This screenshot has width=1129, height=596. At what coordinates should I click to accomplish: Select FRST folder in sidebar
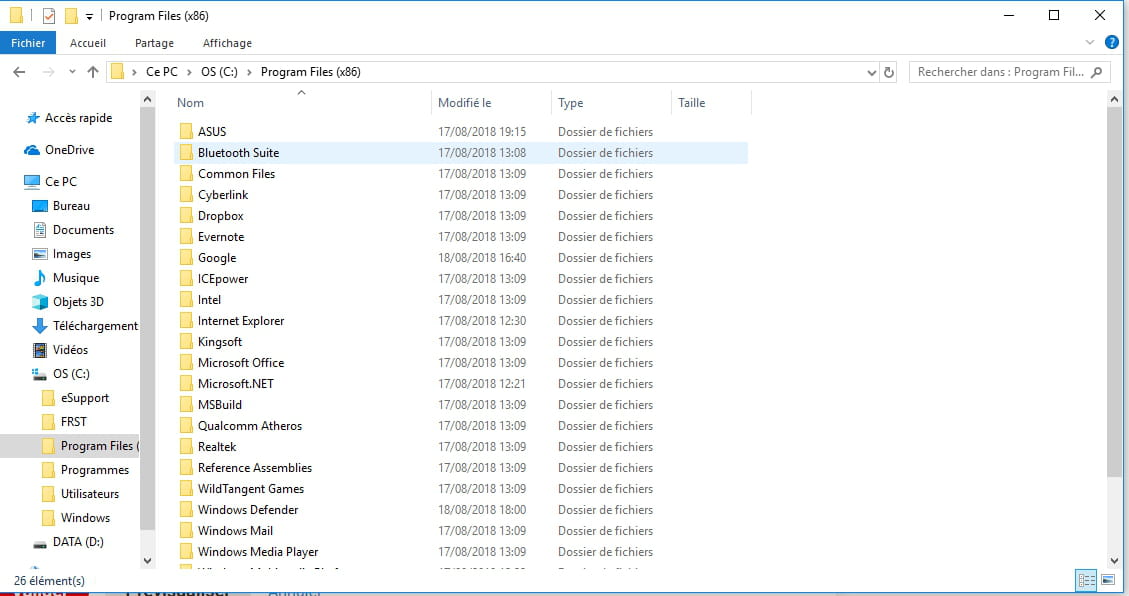point(64,422)
